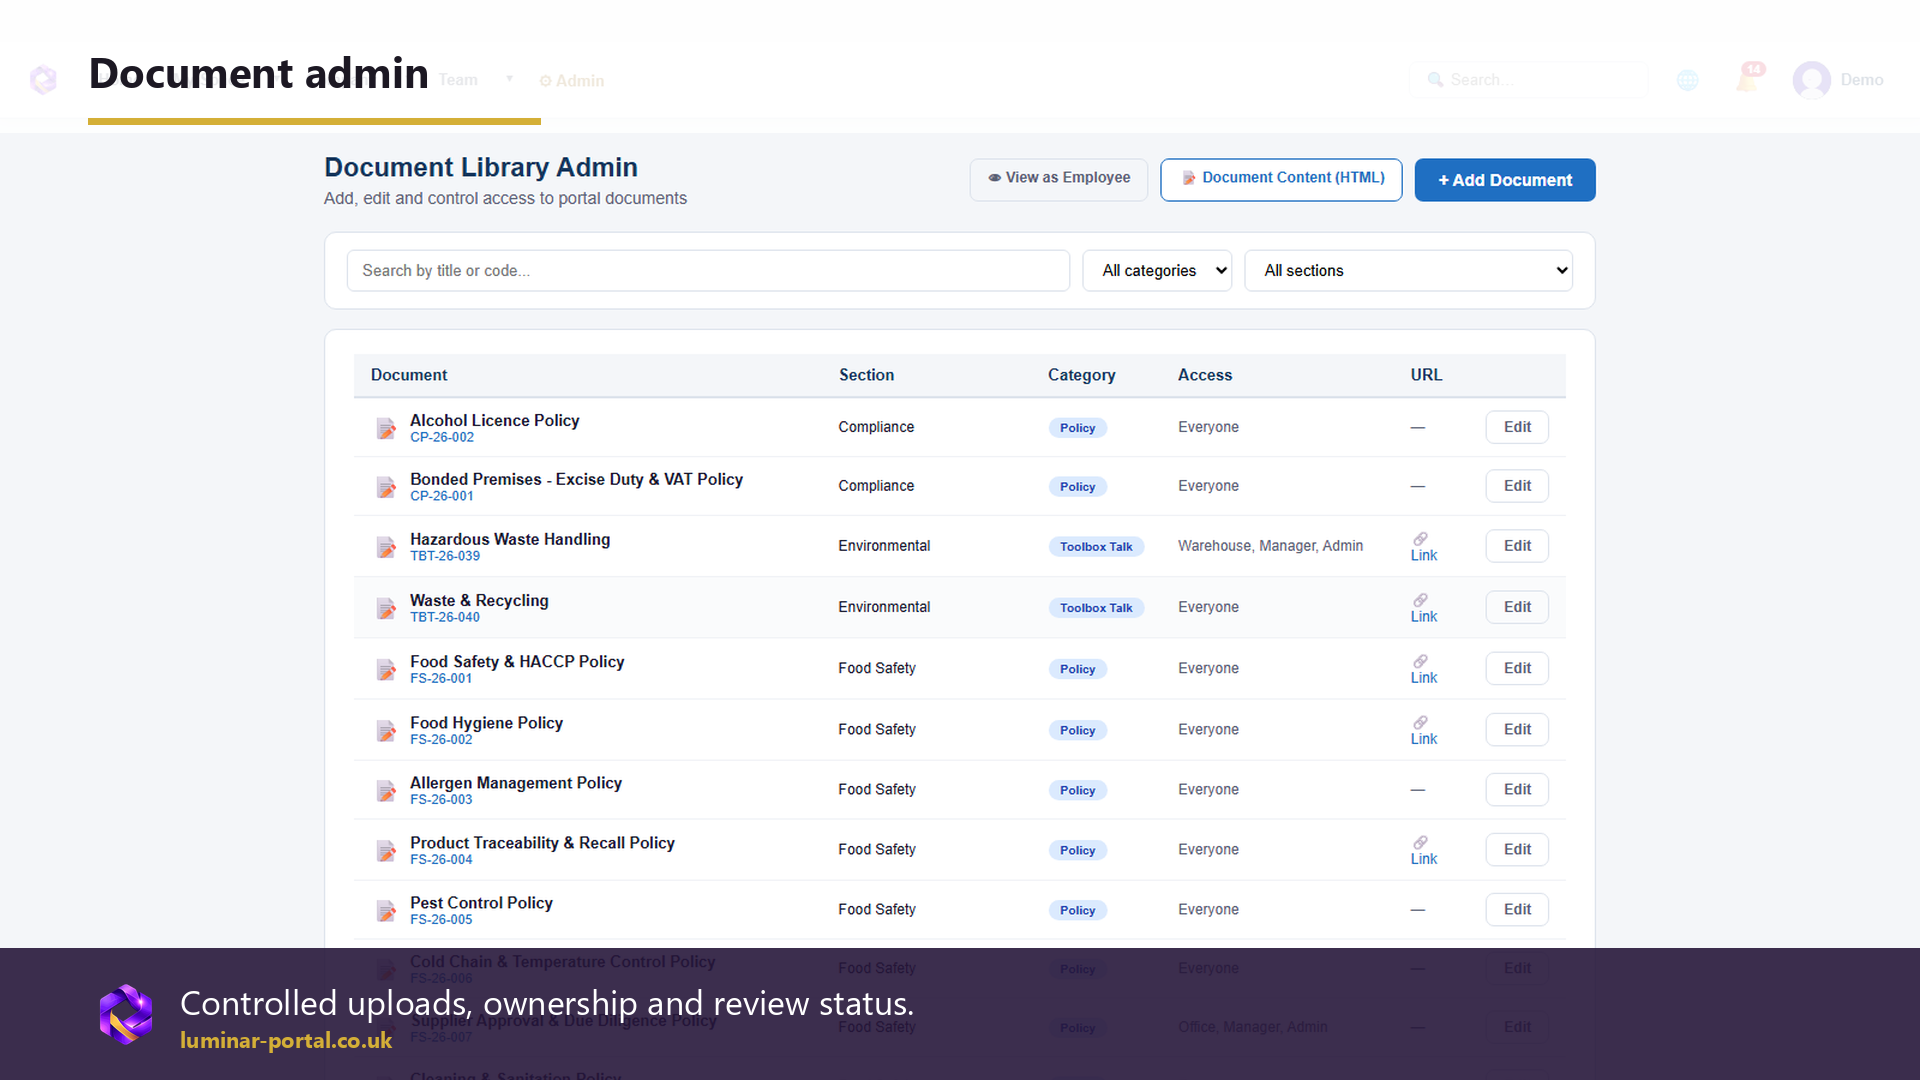The image size is (1920, 1080).
Task: Edit the Allergen Management Policy row
Action: coord(1517,790)
